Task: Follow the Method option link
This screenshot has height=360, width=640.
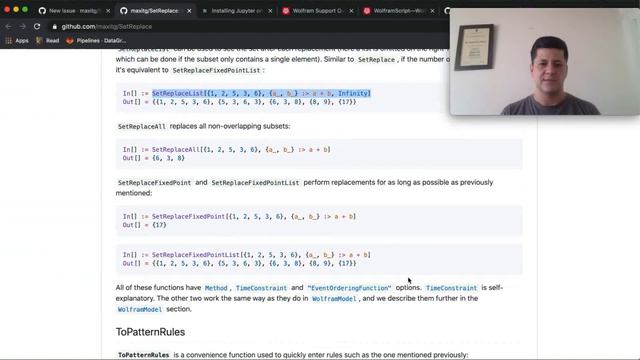Action: click(216, 288)
